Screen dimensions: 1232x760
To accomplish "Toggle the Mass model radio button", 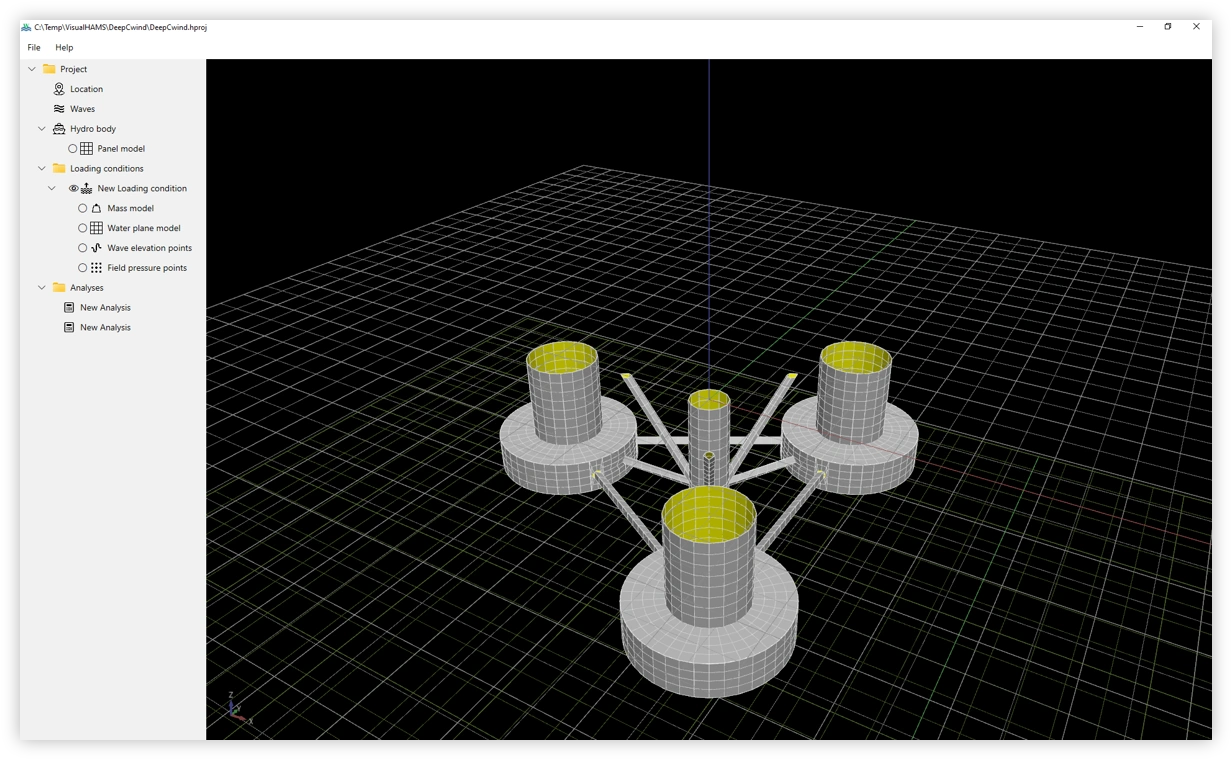I will click(83, 208).
